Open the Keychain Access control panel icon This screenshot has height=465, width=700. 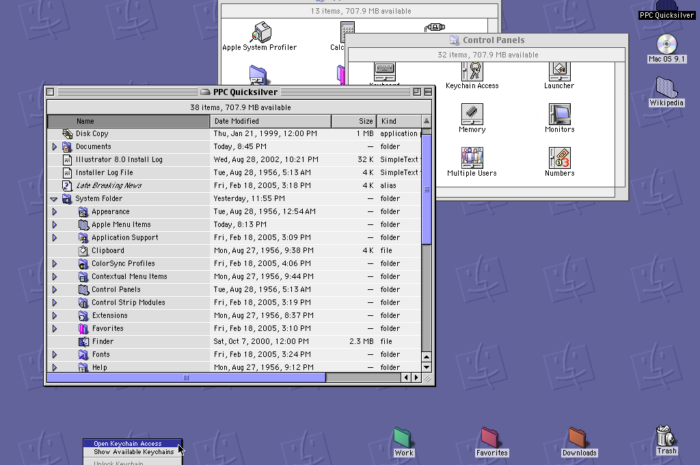pos(472,71)
